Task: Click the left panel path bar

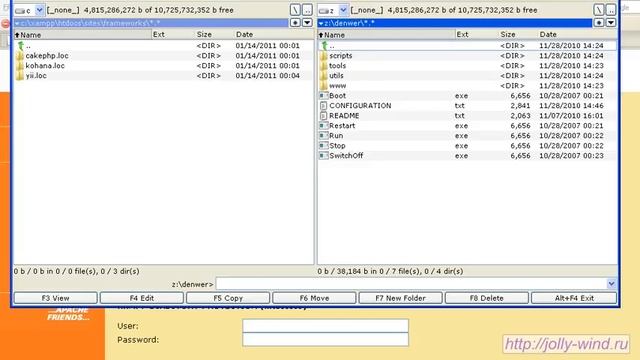Action: 151,23
